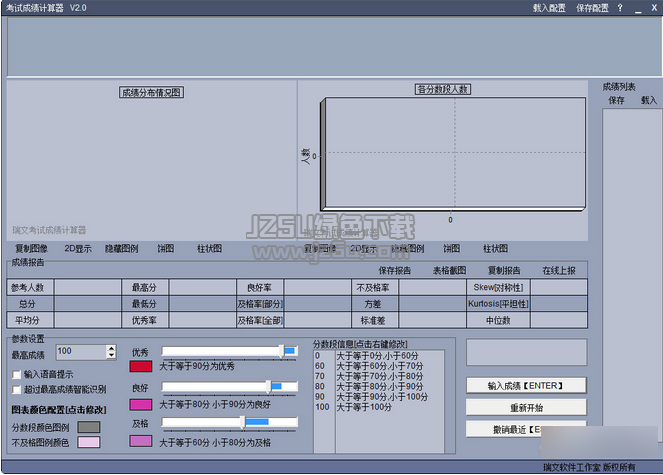
Task: Enable 超过最高成绩智能识别 checkbox
Action: click(17, 390)
